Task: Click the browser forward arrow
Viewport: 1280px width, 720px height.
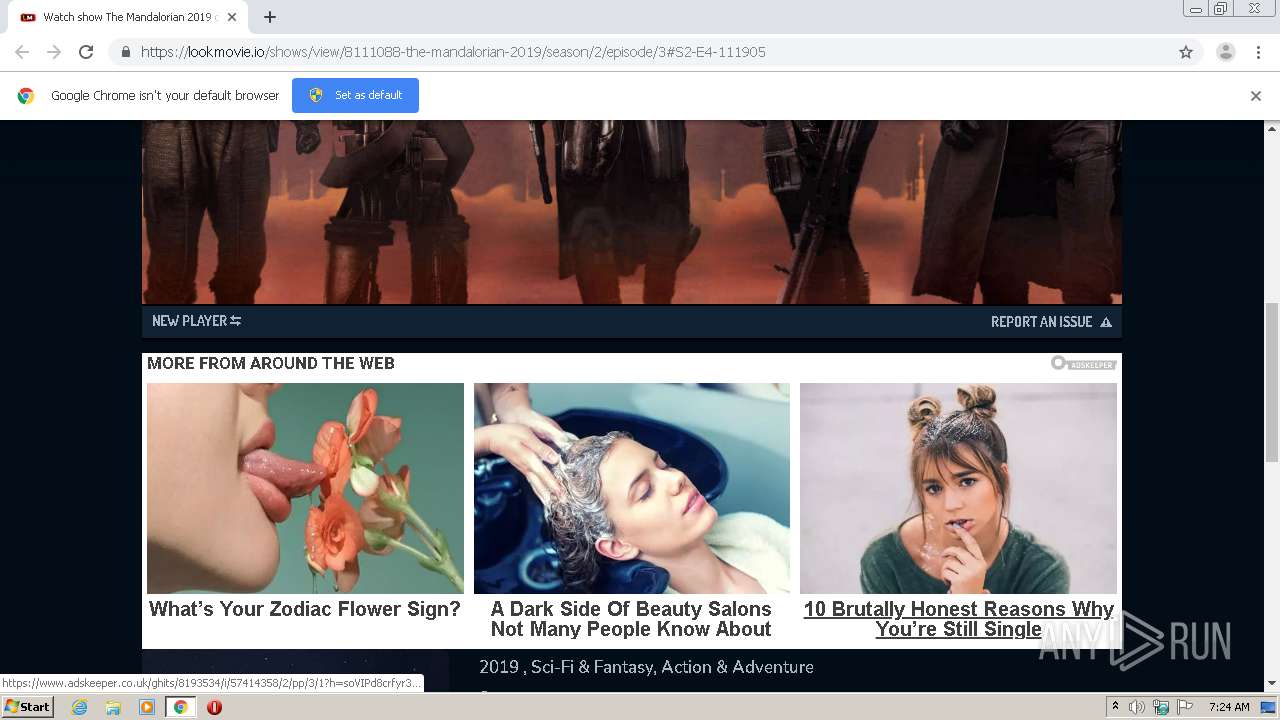Action: [x=54, y=52]
